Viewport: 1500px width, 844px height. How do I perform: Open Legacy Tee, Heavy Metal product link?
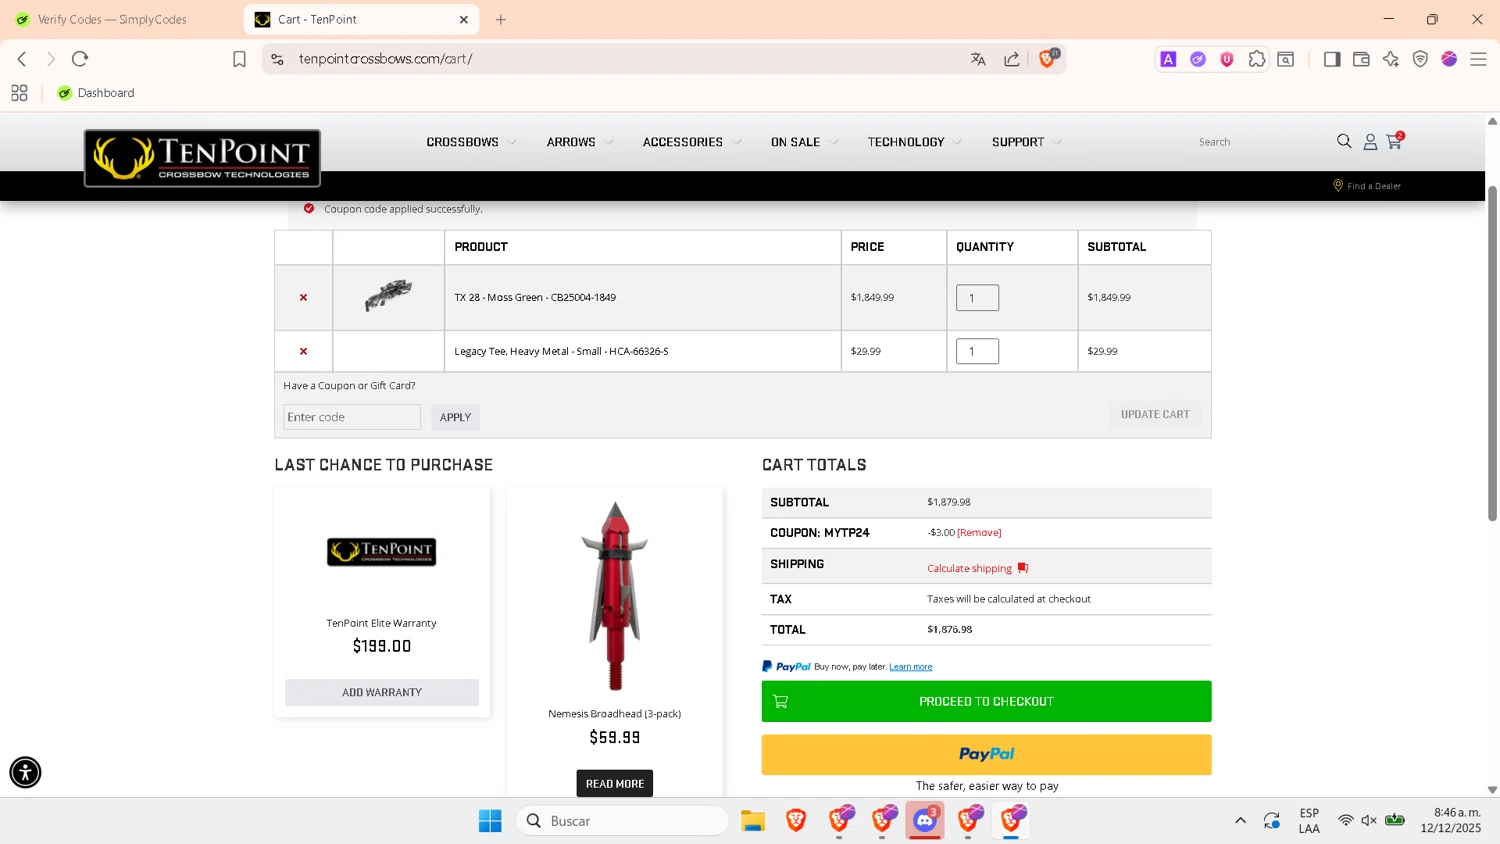click(561, 352)
